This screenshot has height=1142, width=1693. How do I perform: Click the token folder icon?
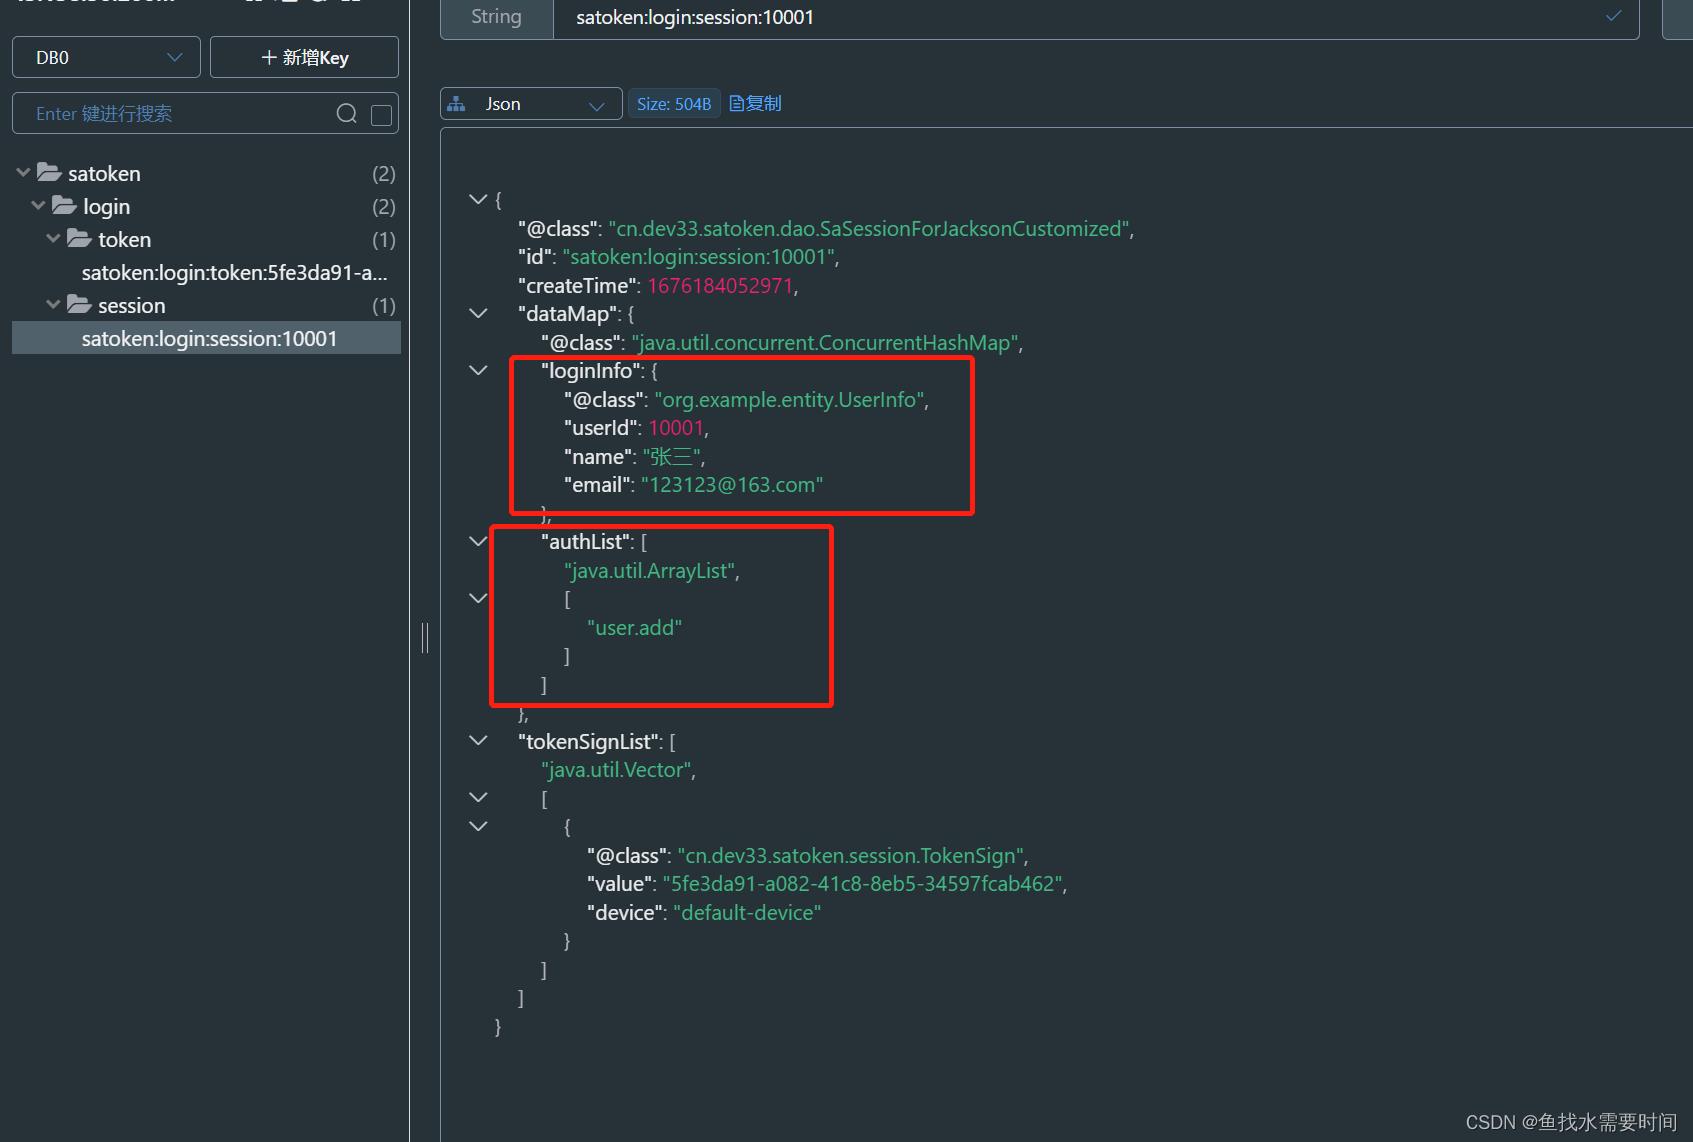[x=79, y=238]
